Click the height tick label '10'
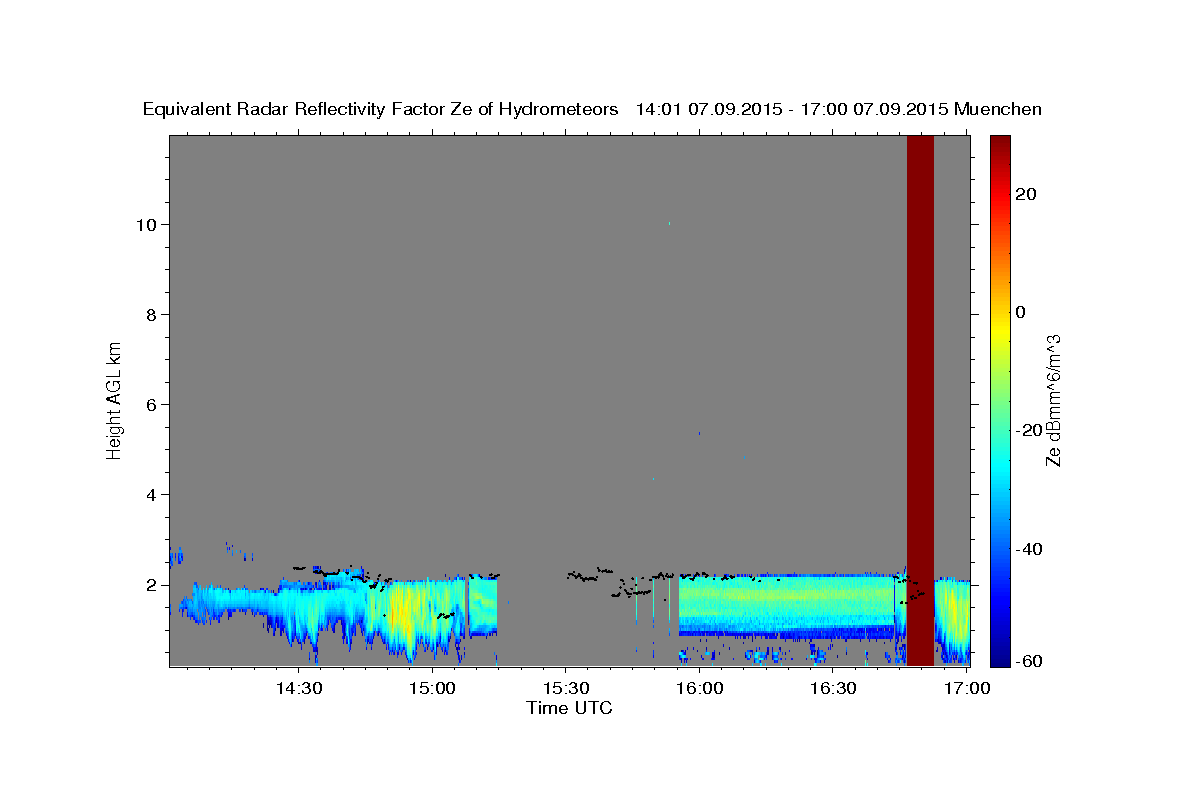Image resolution: width=1200 pixels, height=800 pixels. (x=146, y=225)
